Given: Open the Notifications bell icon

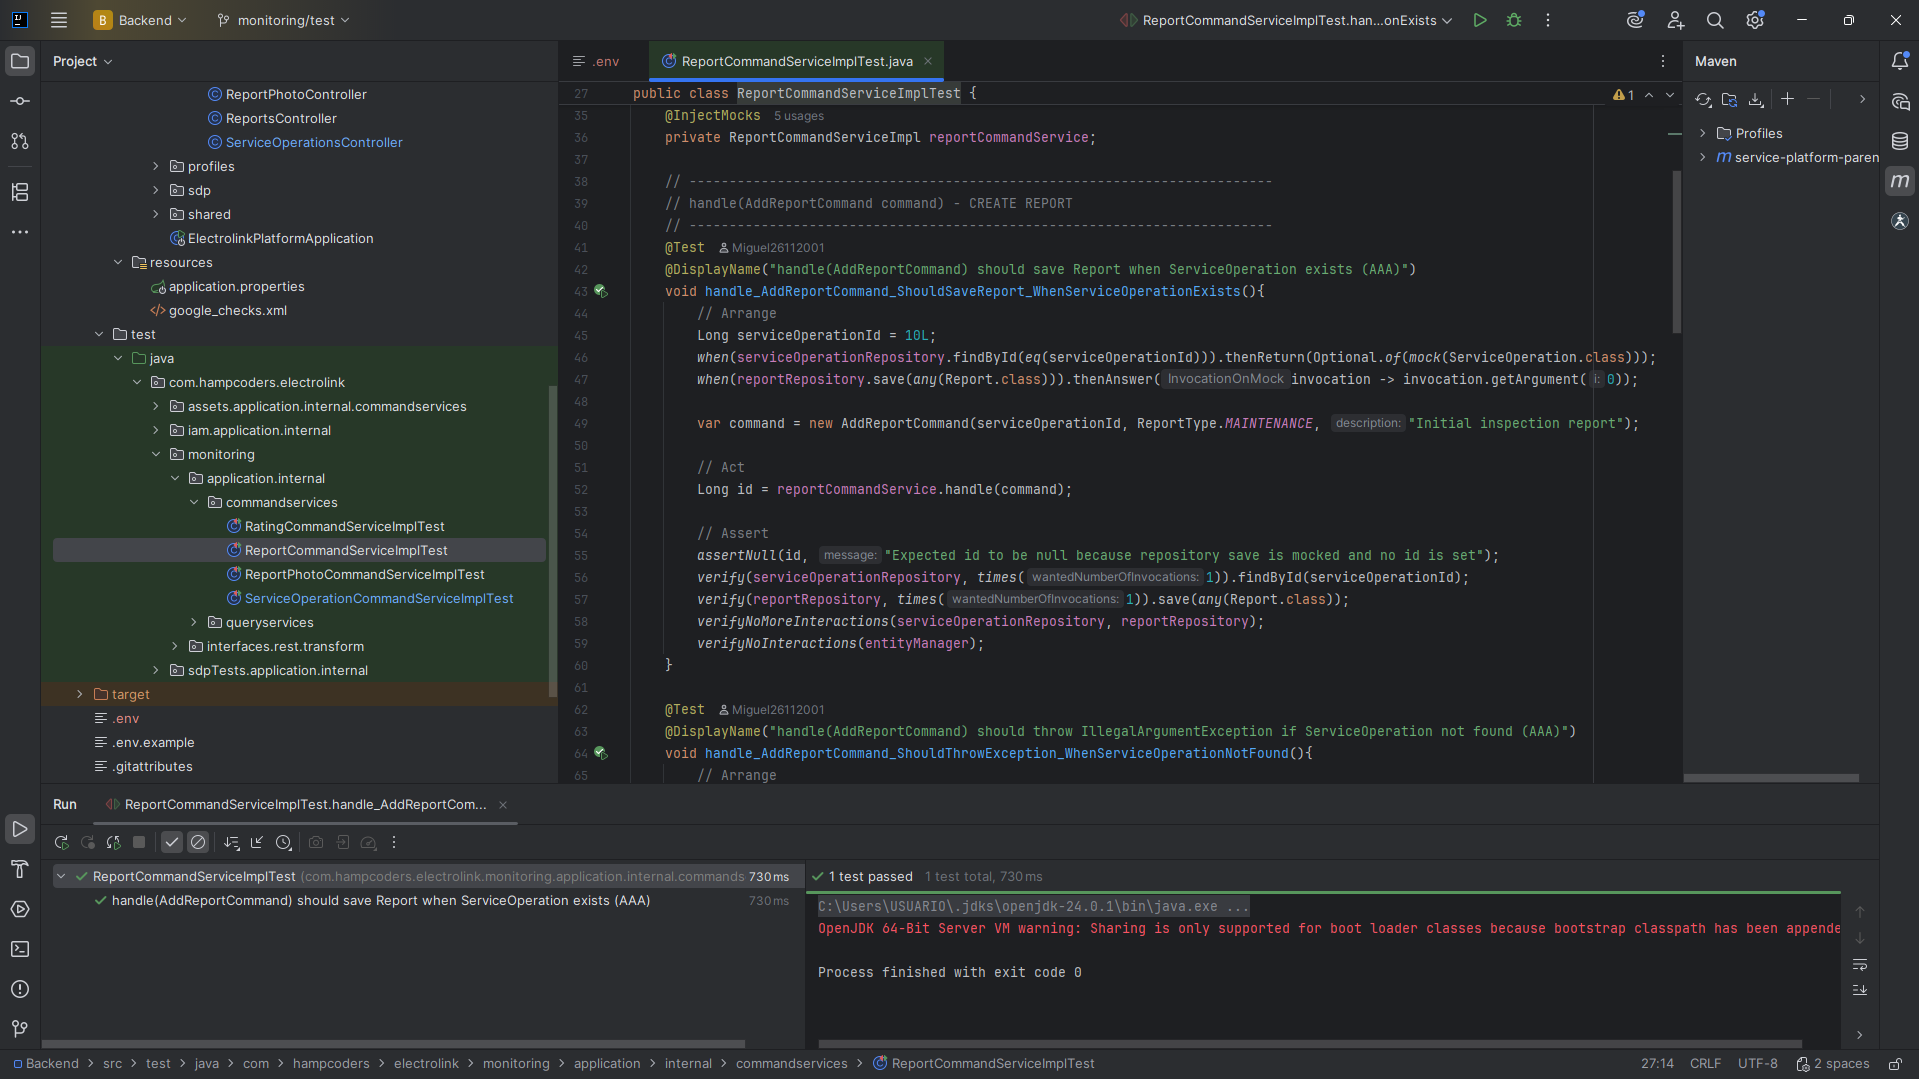Looking at the screenshot, I should [x=1899, y=61].
